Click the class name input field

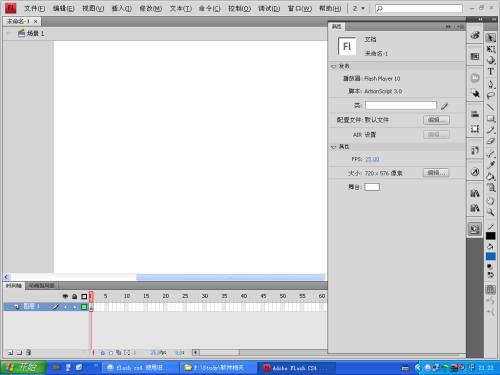(401, 106)
